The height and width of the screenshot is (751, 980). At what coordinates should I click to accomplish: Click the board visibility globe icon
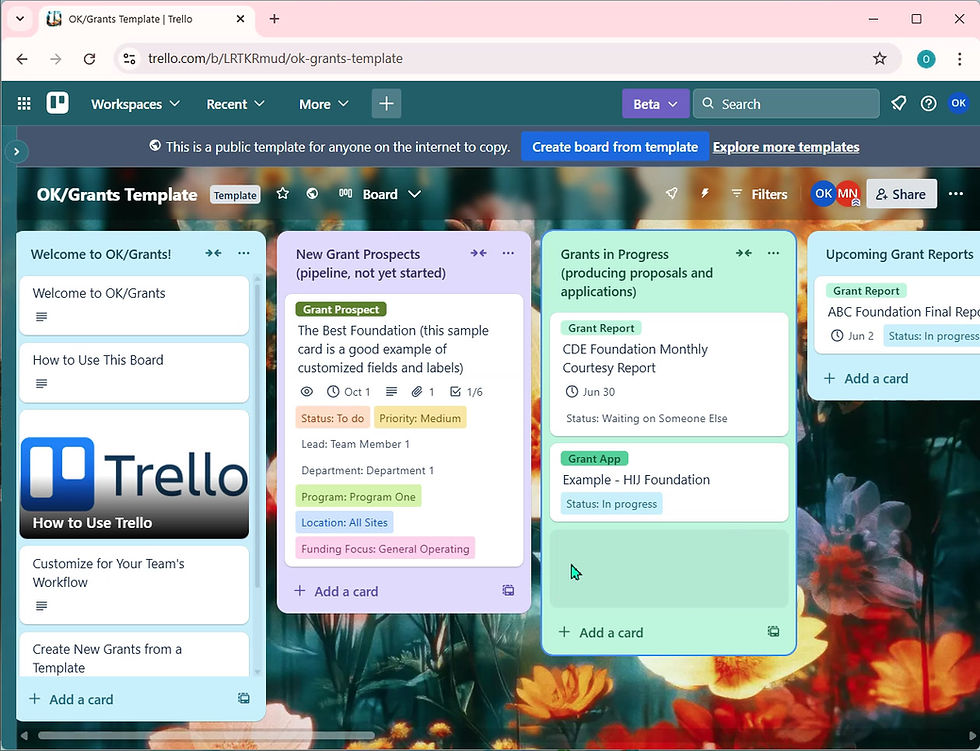(312, 194)
